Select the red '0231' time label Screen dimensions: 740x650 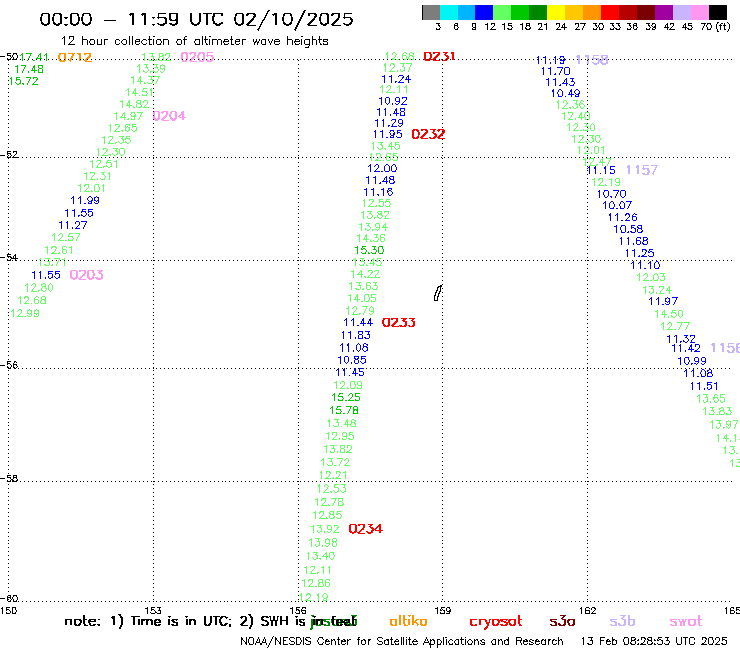pyautogui.click(x=439, y=56)
